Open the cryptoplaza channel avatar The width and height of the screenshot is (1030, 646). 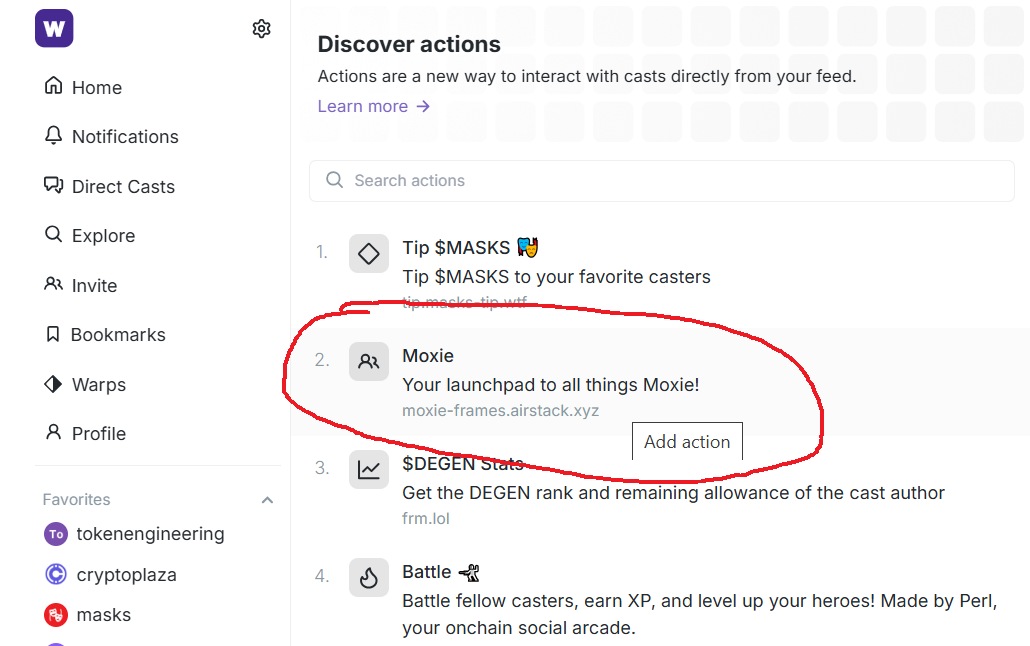56,575
